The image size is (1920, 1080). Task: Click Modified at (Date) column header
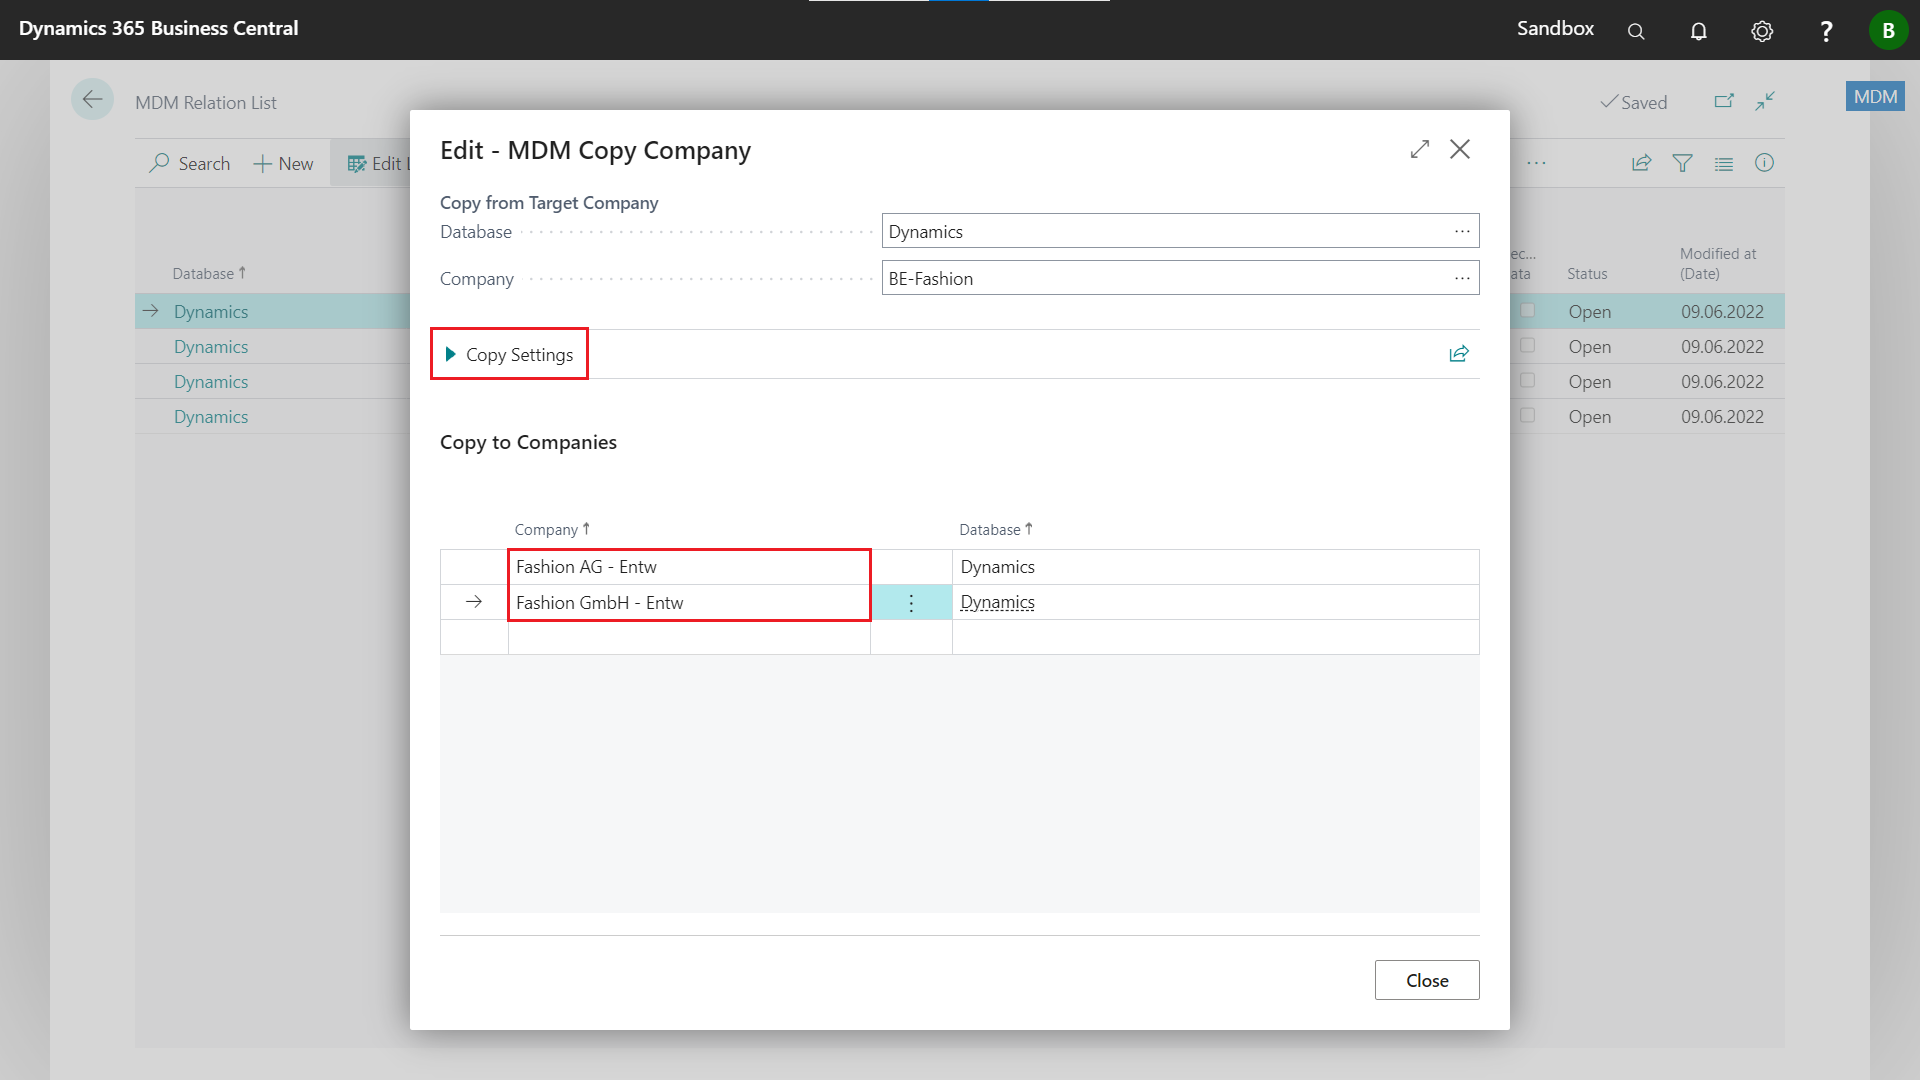coord(1718,263)
